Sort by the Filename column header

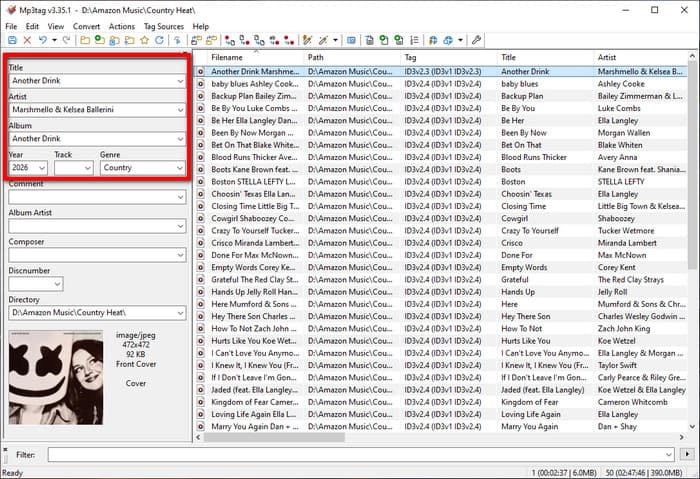pyautogui.click(x=255, y=58)
